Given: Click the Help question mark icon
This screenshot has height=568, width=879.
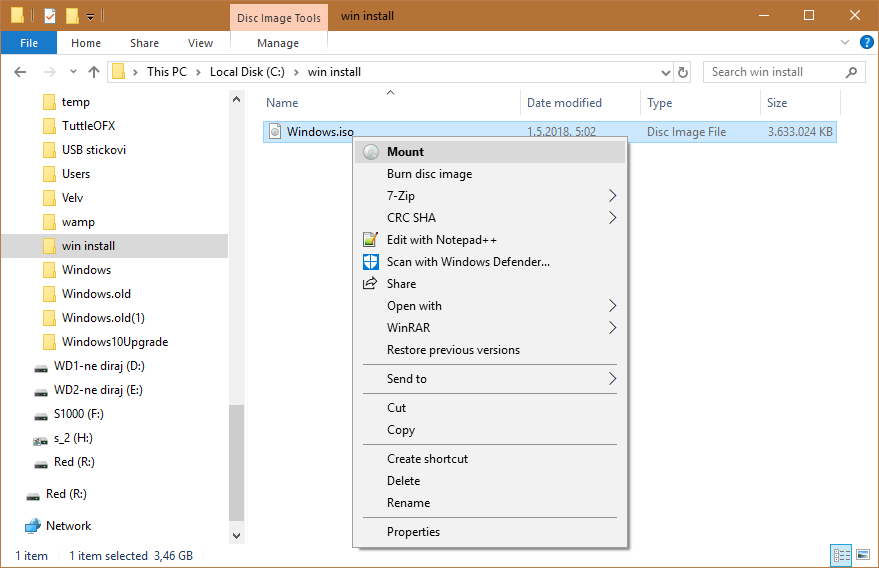Looking at the screenshot, I should 867,43.
